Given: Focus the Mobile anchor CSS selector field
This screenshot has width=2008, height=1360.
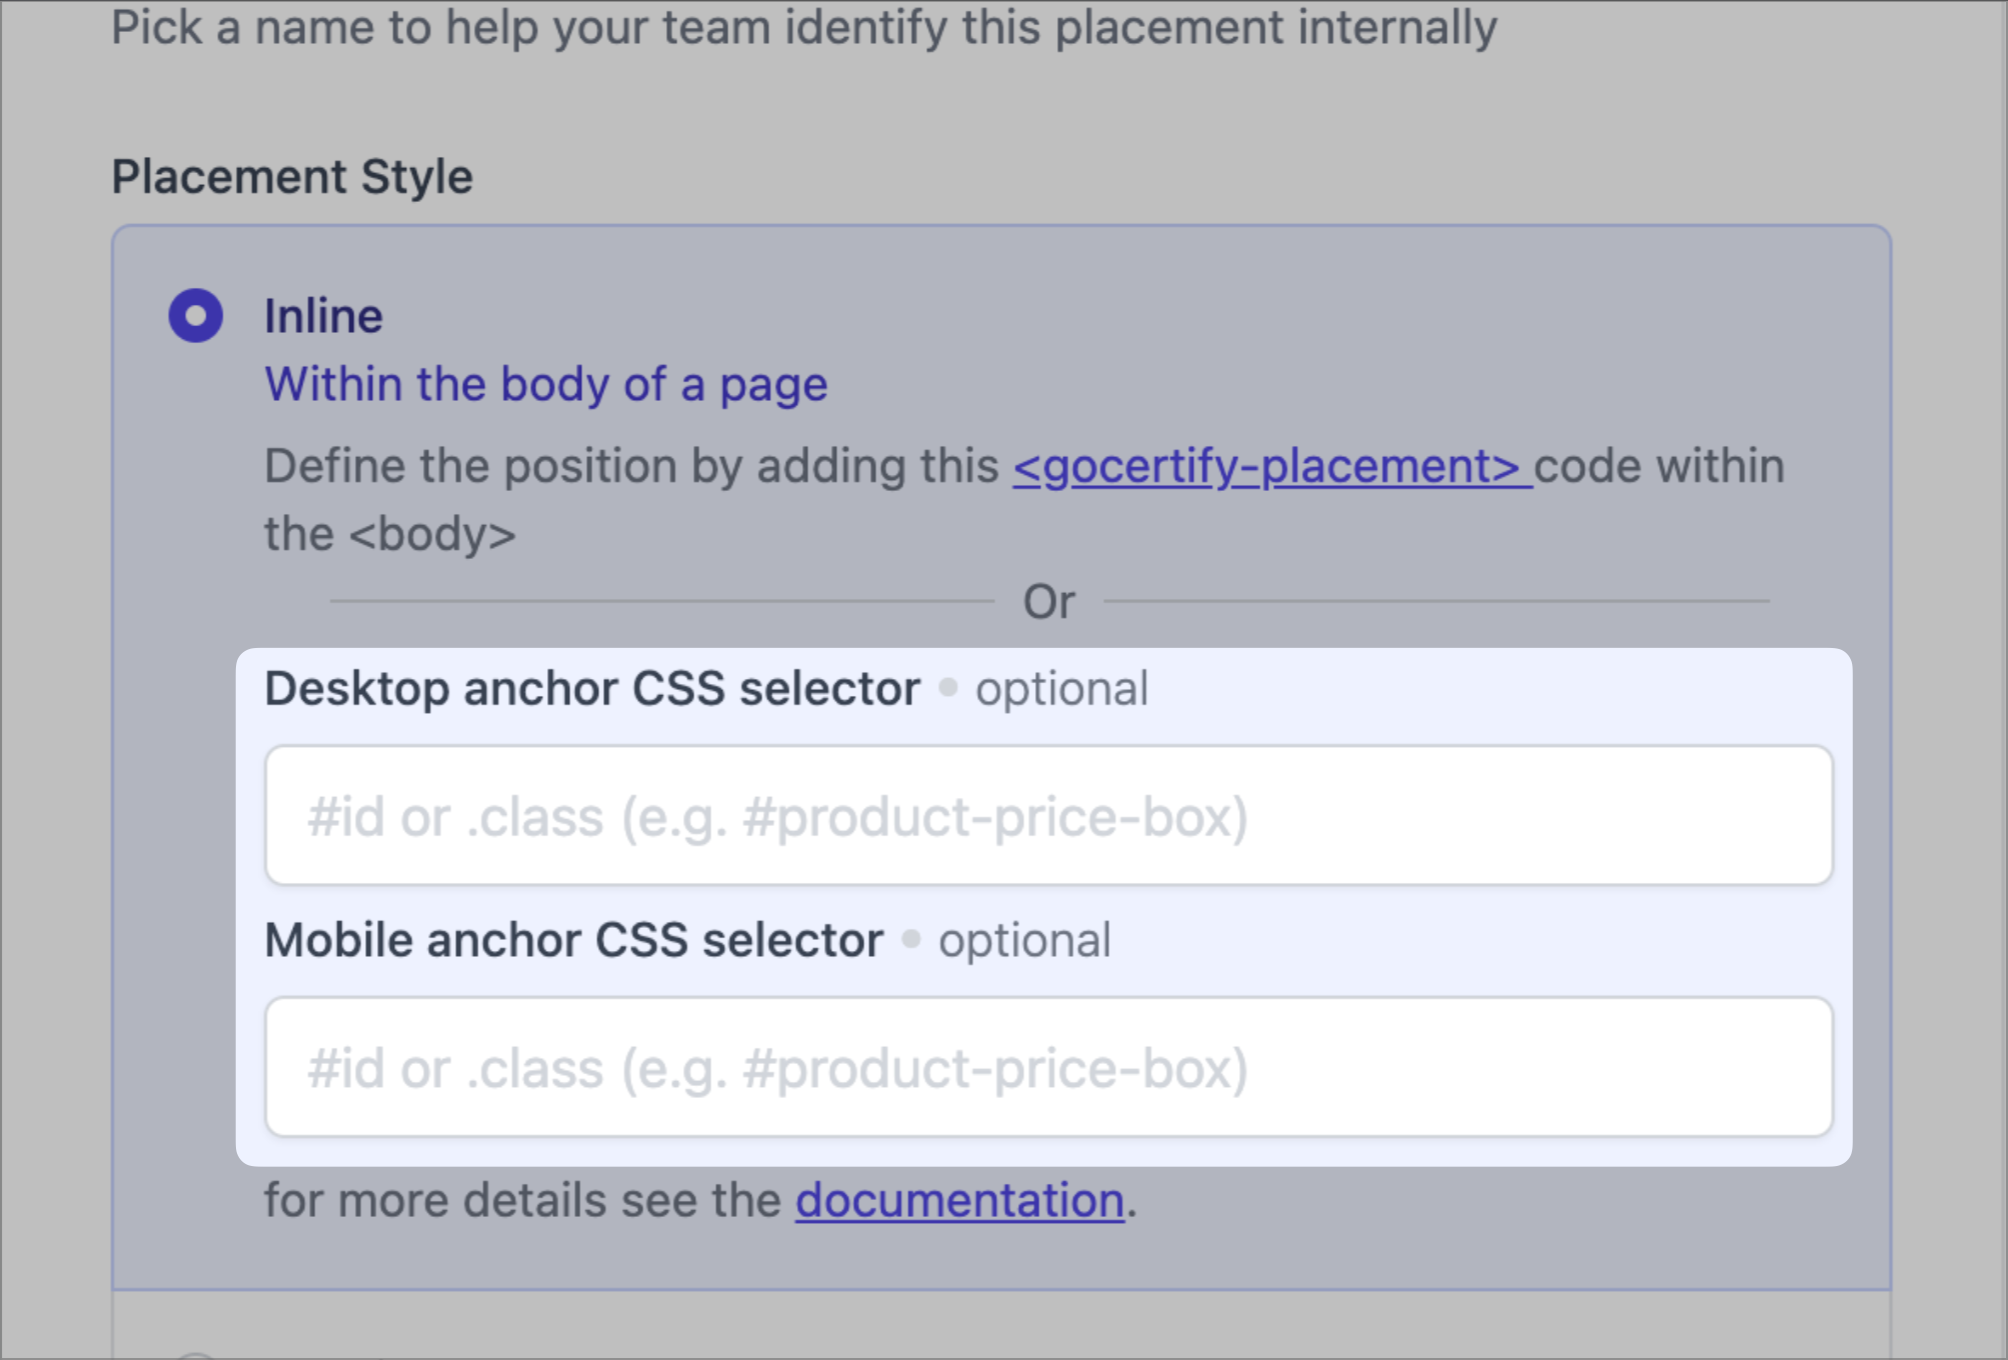Looking at the screenshot, I should (1048, 1067).
